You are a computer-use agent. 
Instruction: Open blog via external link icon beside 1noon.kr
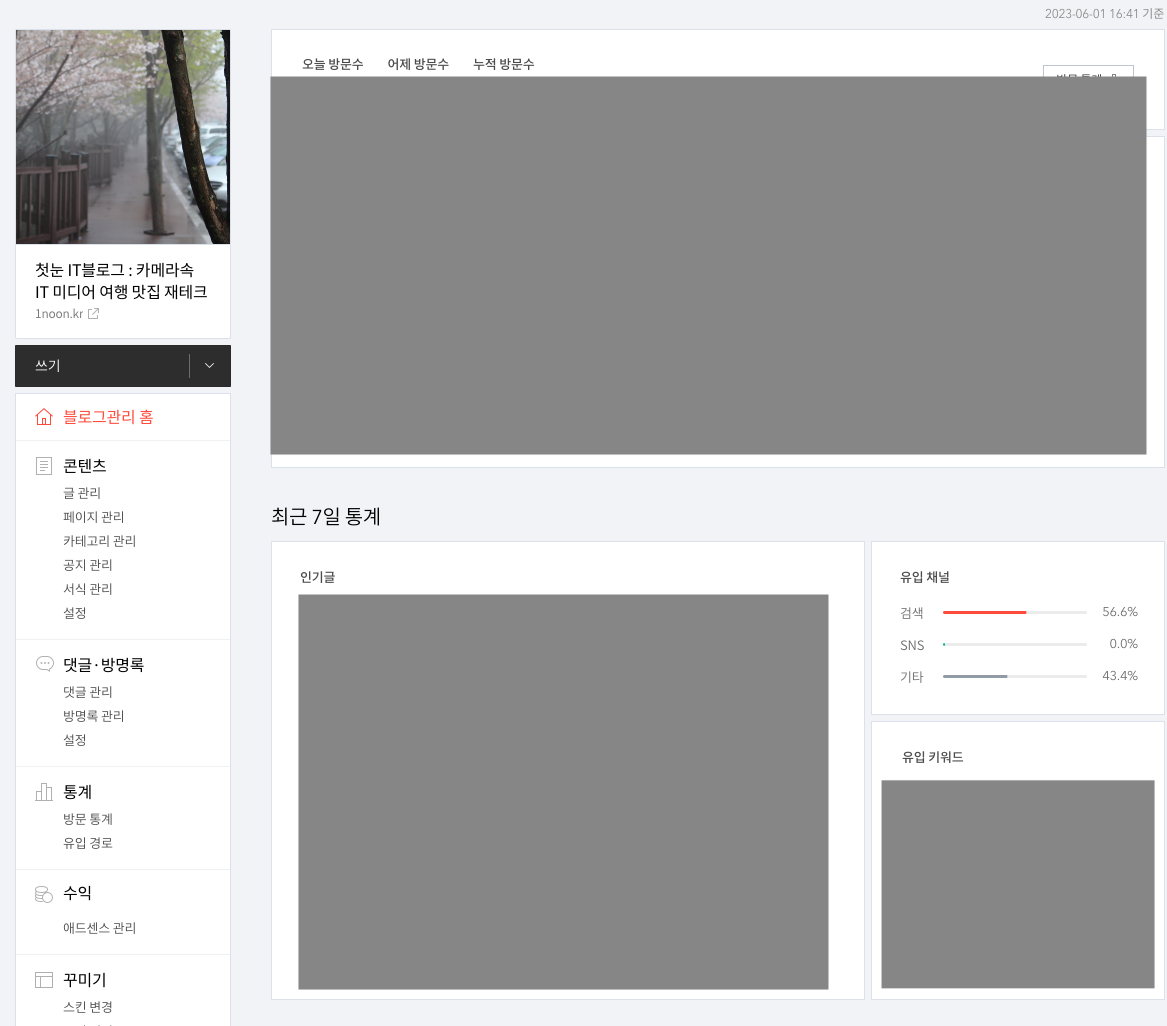point(95,313)
